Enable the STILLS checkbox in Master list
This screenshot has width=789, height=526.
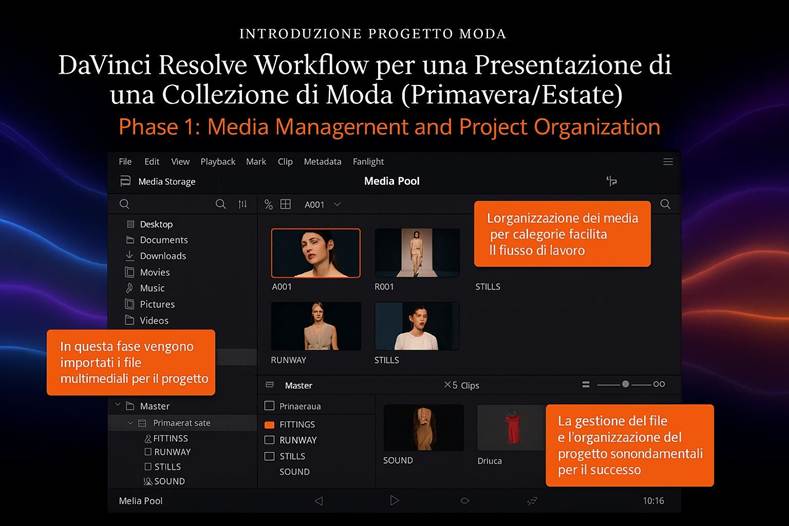click(x=269, y=456)
